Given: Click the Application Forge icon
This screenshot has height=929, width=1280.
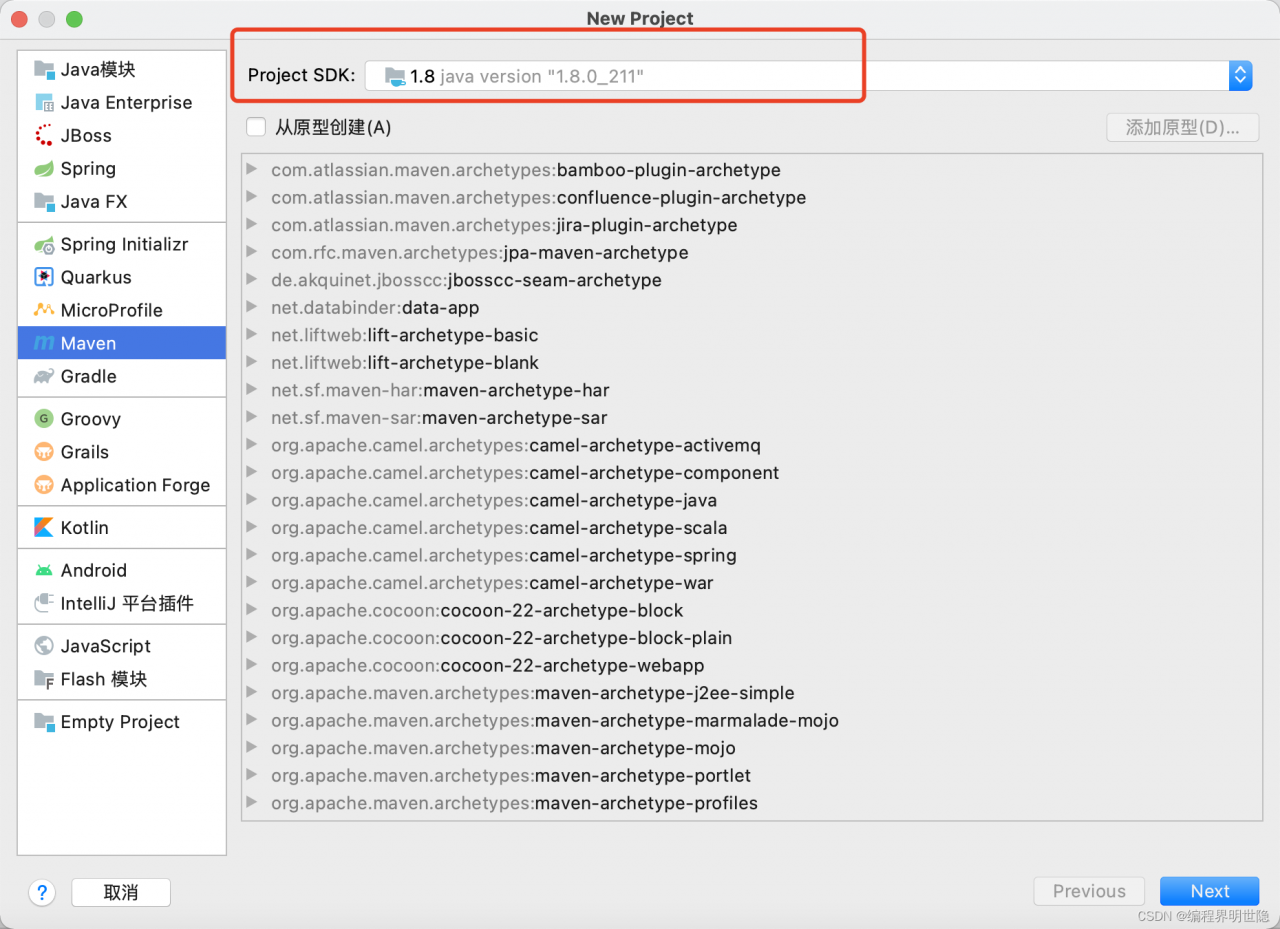Looking at the screenshot, I should tap(44, 485).
